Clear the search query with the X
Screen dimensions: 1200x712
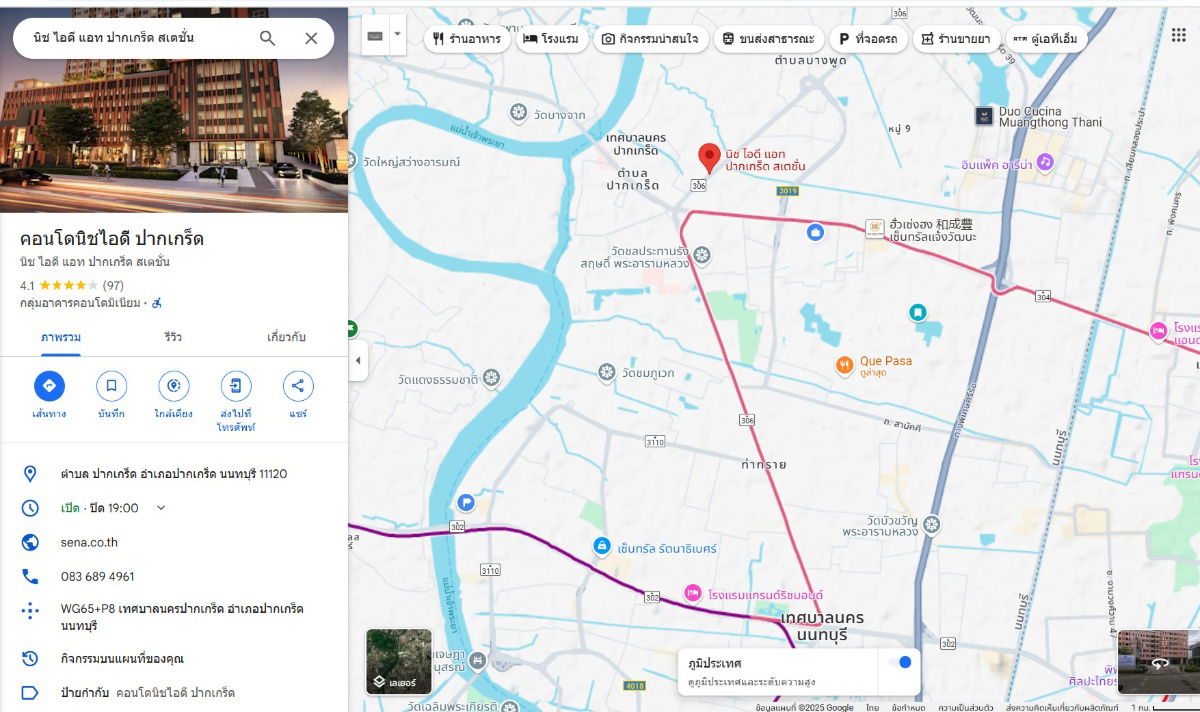coord(311,37)
